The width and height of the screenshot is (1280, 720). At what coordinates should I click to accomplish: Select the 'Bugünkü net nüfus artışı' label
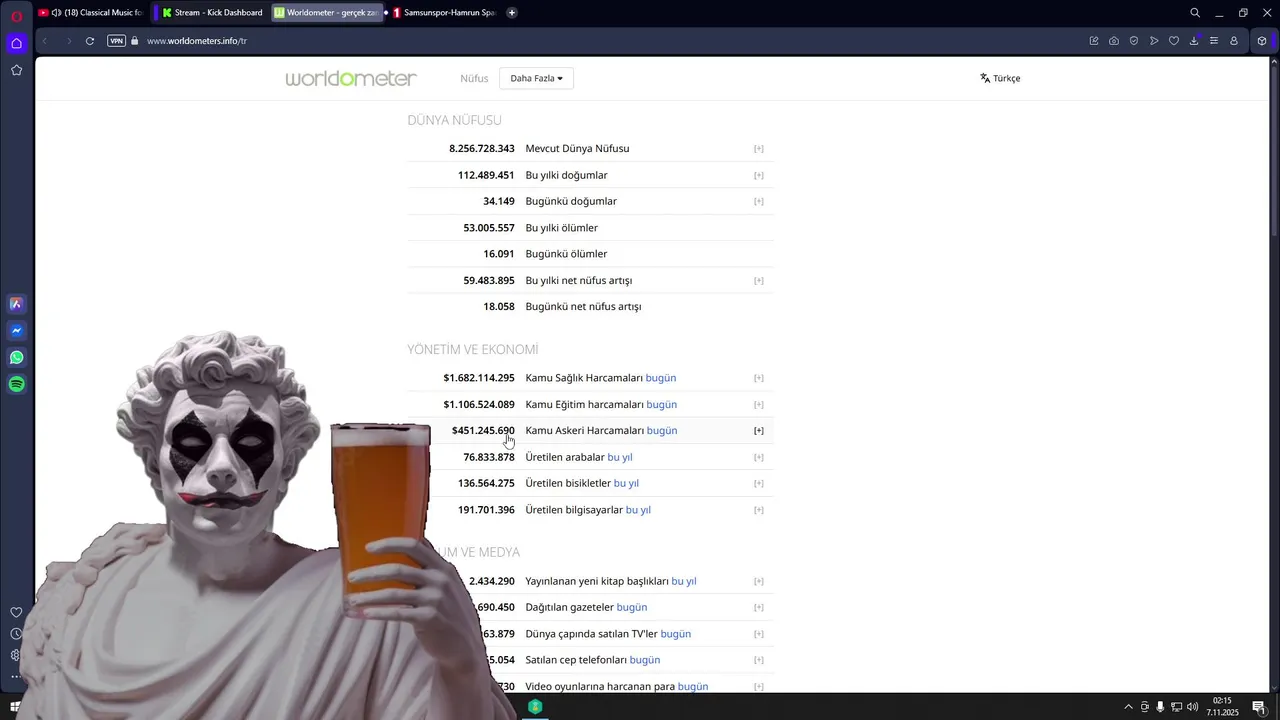pyautogui.click(x=583, y=307)
